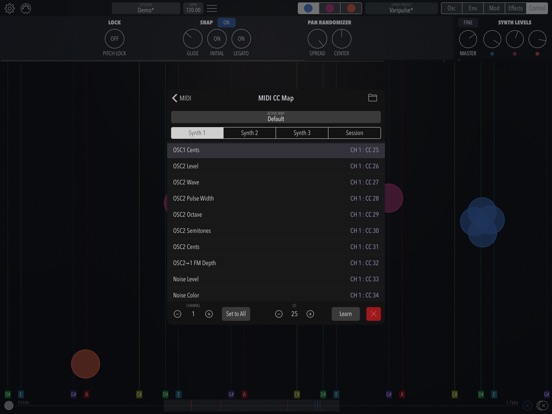Viewport: 552px width, 414px height.
Task: Increase CC number with plus icon
Action: [310, 314]
